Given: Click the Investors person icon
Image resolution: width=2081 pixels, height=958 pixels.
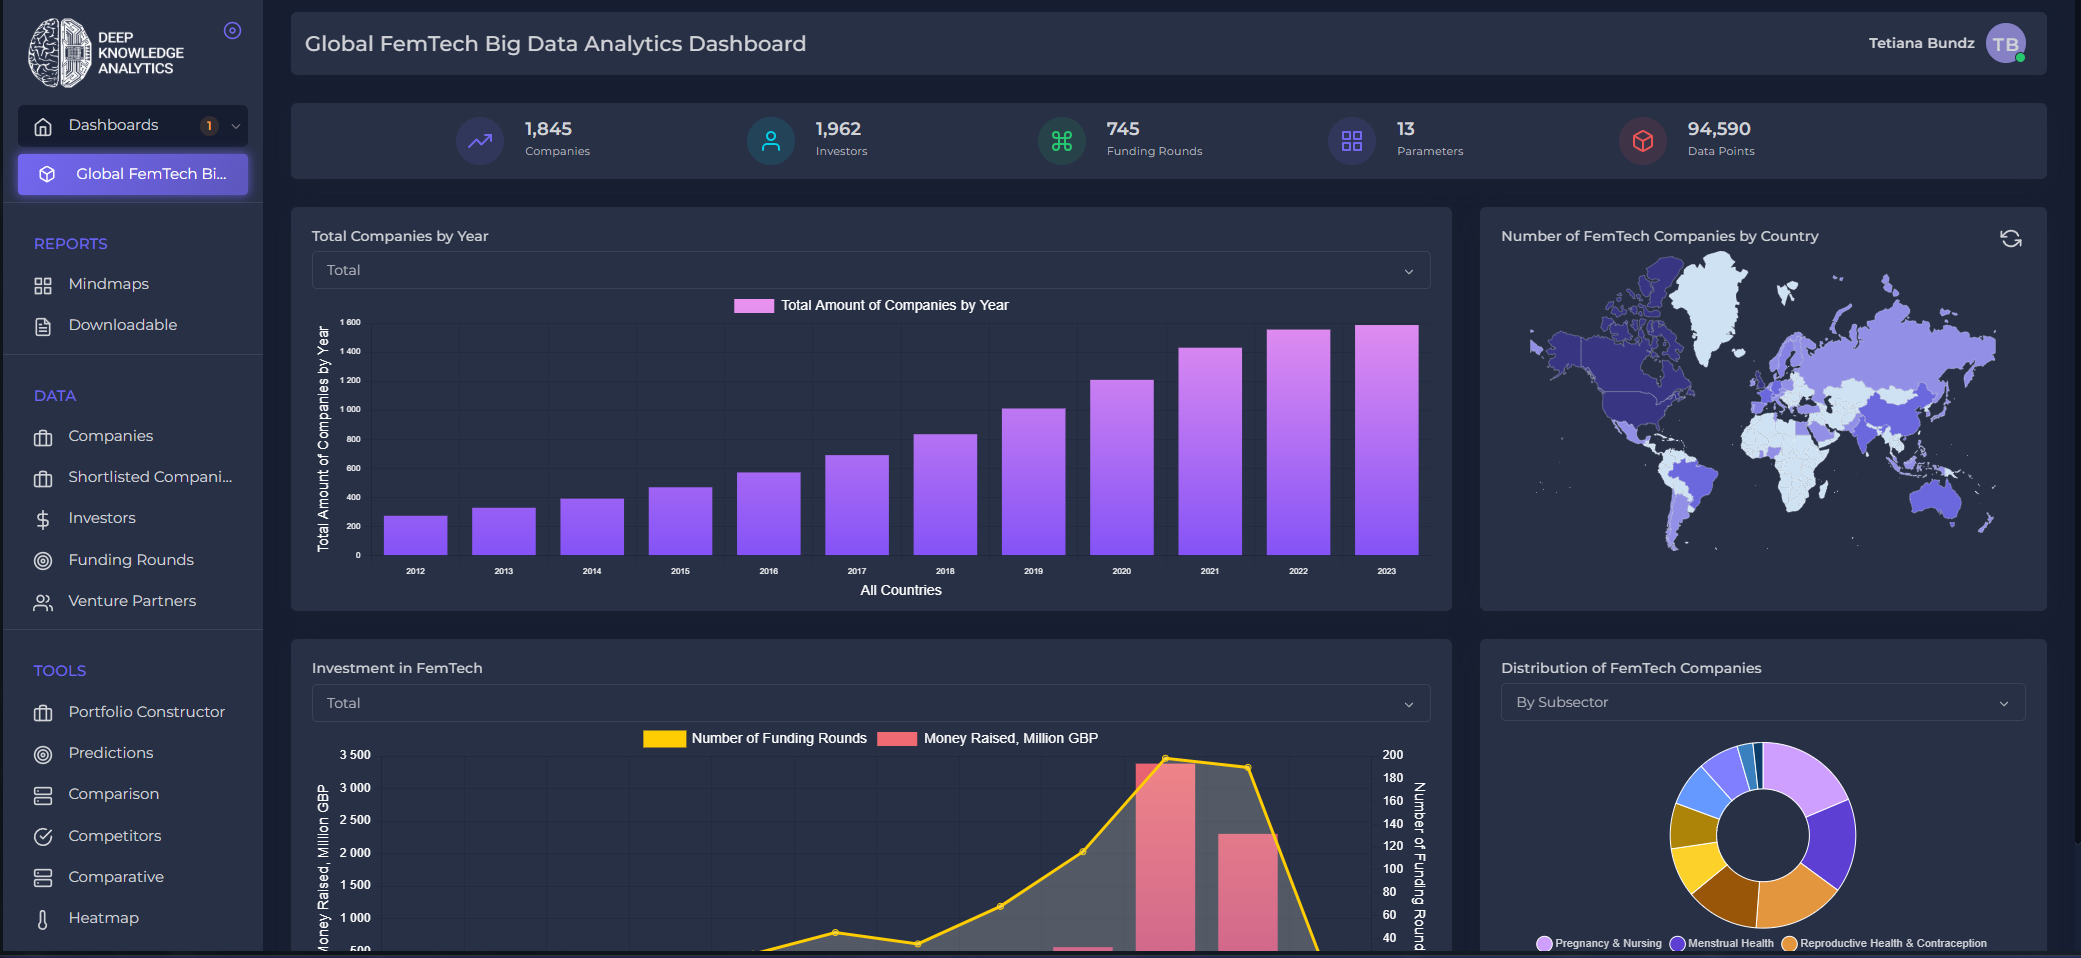Looking at the screenshot, I should coord(770,141).
